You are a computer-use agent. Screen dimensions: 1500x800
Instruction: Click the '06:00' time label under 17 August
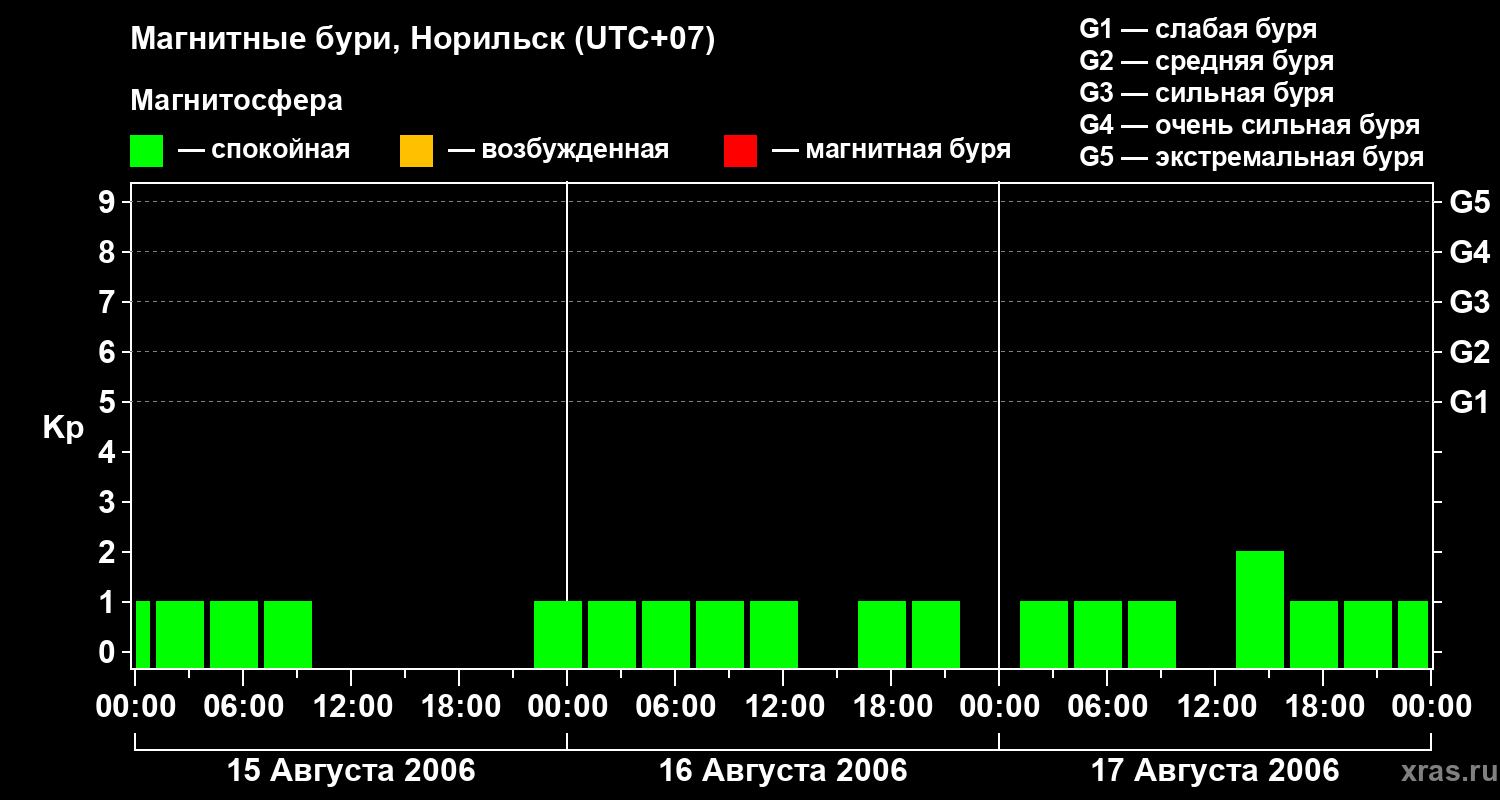[x=1106, y=707]
